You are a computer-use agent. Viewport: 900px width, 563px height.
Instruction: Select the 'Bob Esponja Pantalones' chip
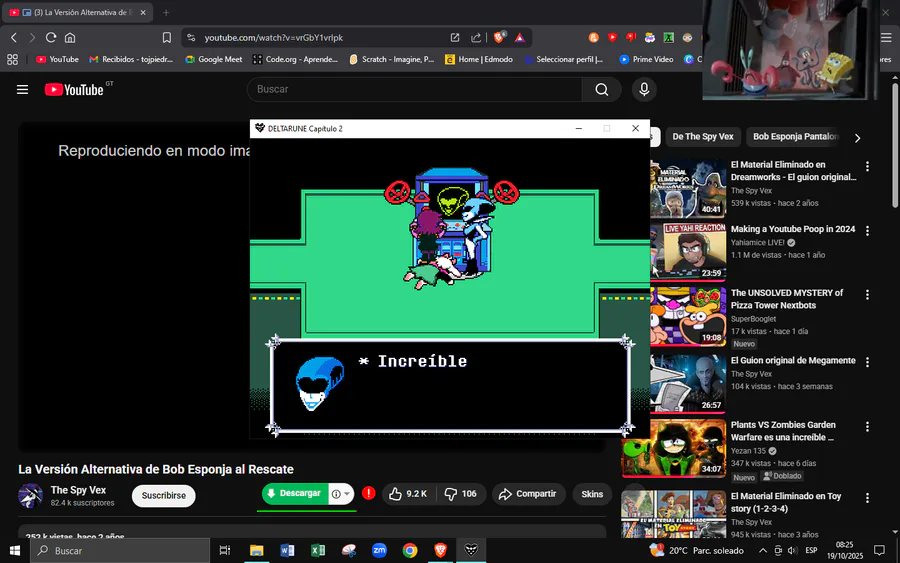pos(795,137)
